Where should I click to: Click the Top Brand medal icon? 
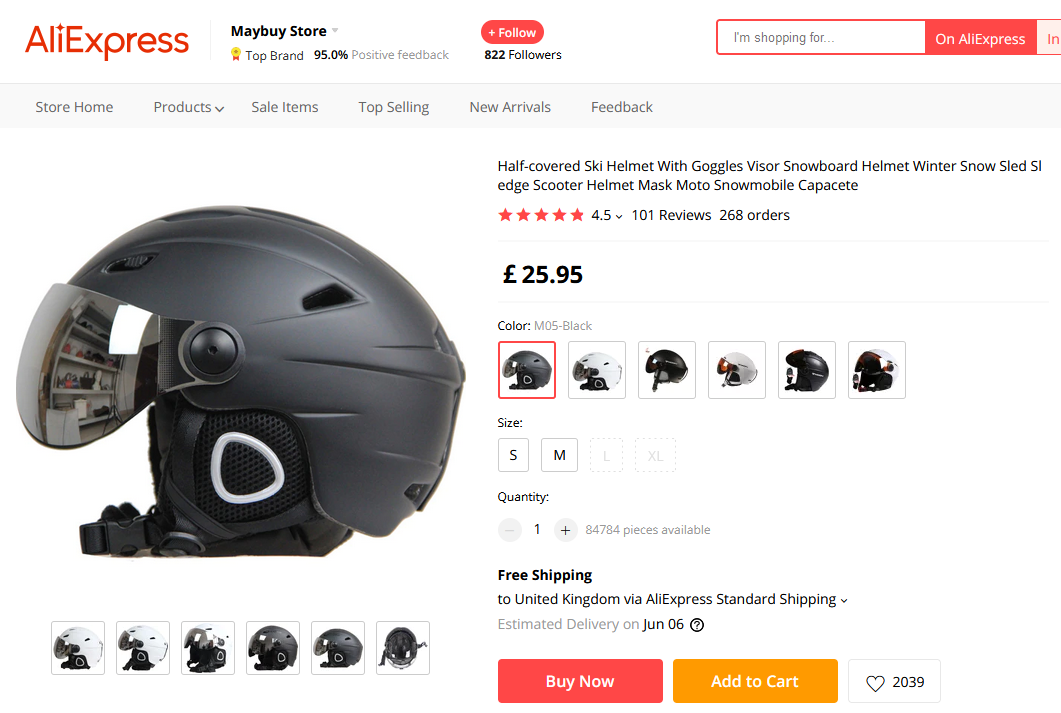(236, 55)
